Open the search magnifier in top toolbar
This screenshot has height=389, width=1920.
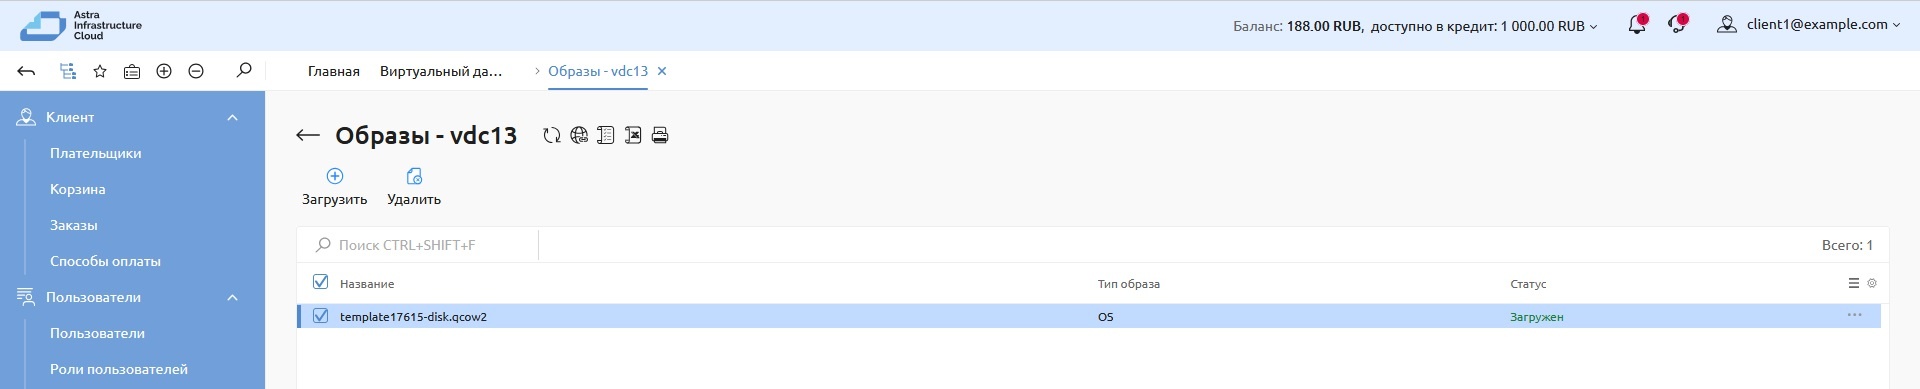(x=244, y=71)
